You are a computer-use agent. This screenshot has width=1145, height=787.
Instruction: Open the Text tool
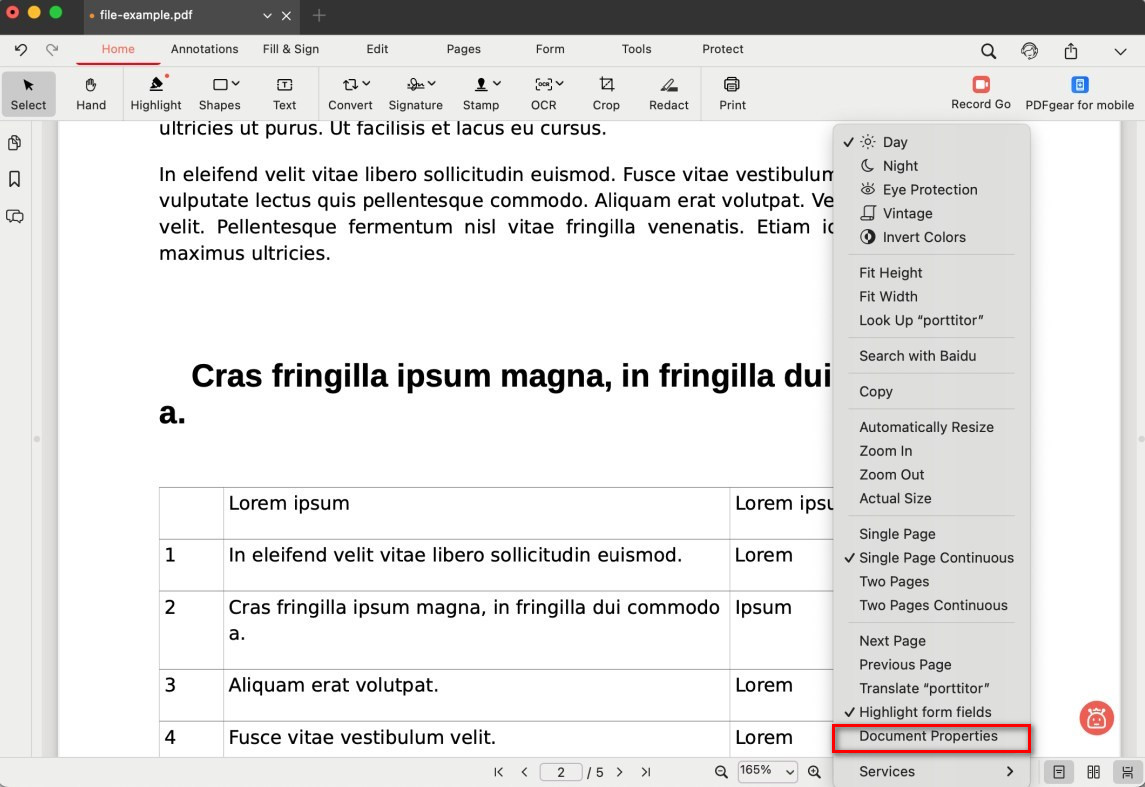tap(285, 93)
